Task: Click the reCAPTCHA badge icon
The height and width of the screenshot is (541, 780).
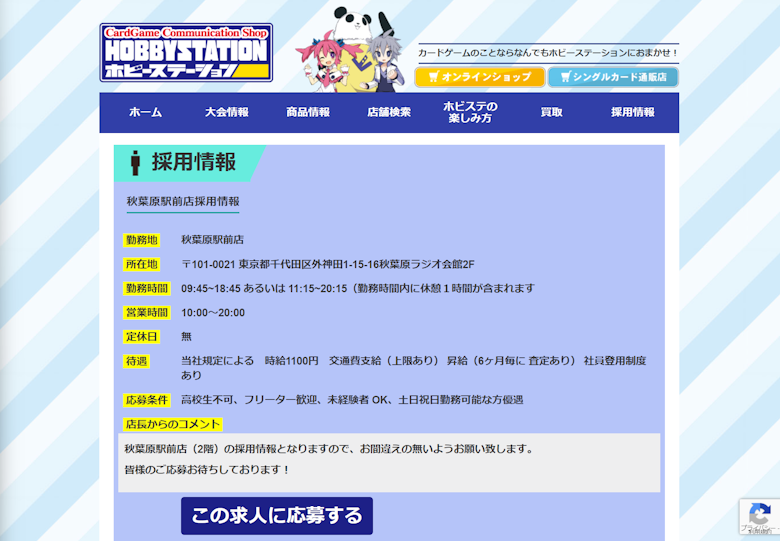Action: click(759, 517)
